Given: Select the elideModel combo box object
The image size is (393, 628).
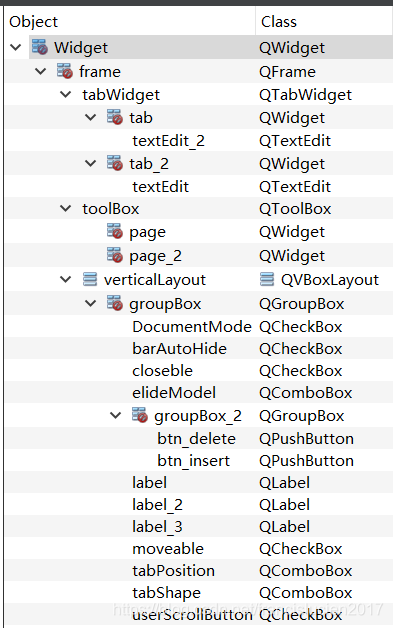Looking at the screenshot, I should [174, 393].
